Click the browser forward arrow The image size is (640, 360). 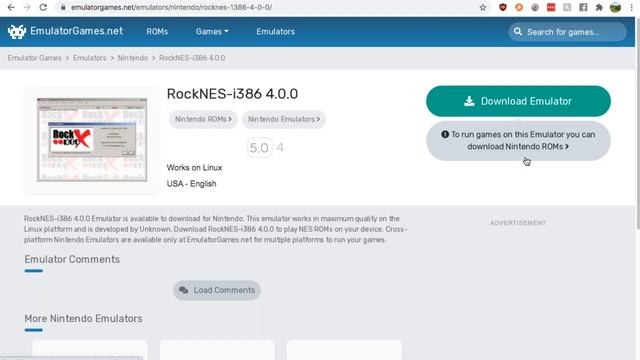coord(27,7)
